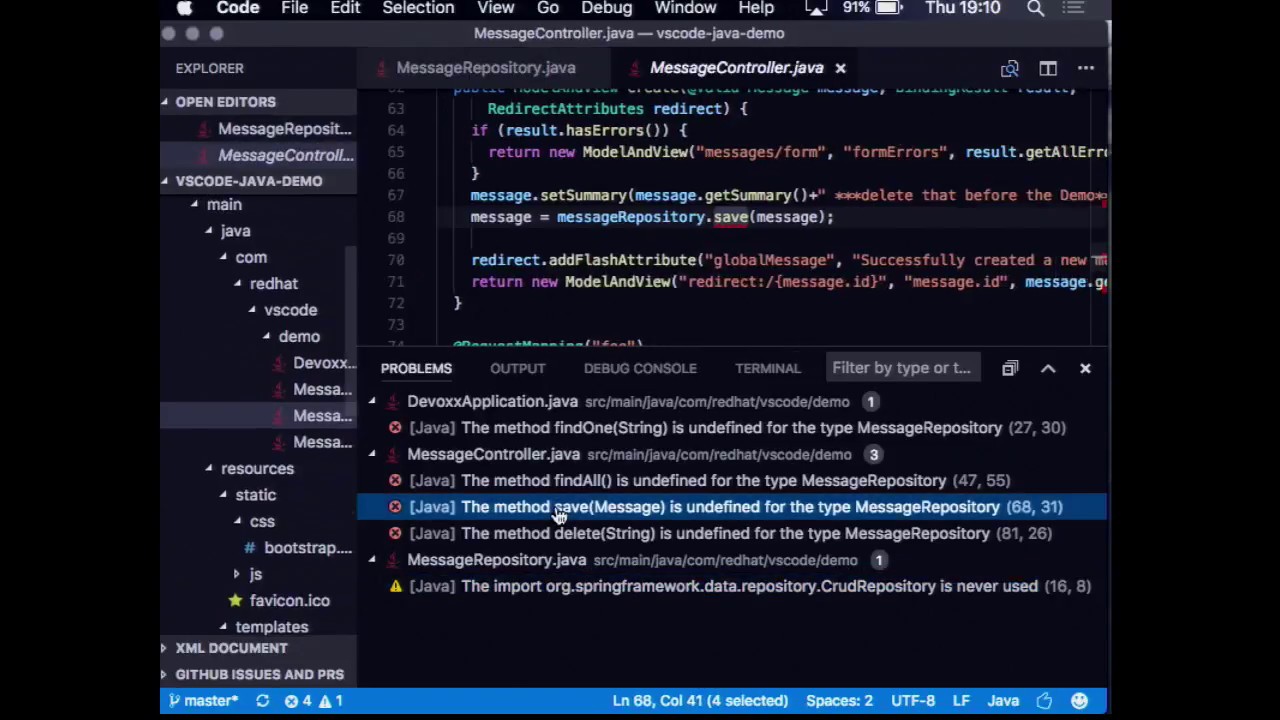Open the Selection menu

418,8
